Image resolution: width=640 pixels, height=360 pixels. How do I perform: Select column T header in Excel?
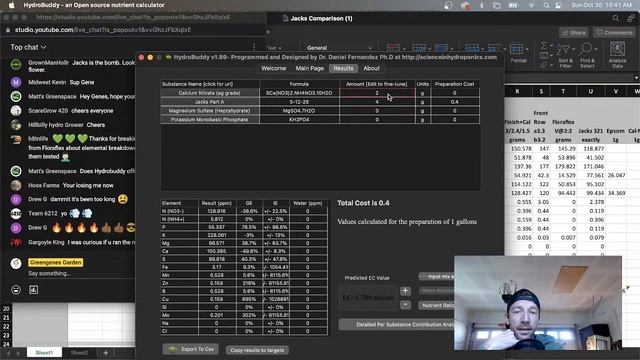563,91
